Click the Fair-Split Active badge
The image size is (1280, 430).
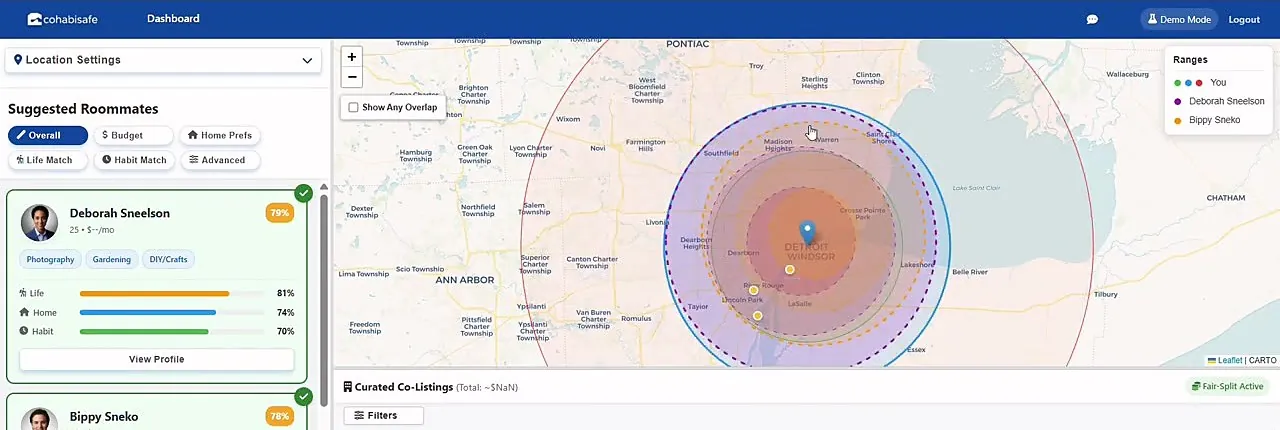[1226, 387]
